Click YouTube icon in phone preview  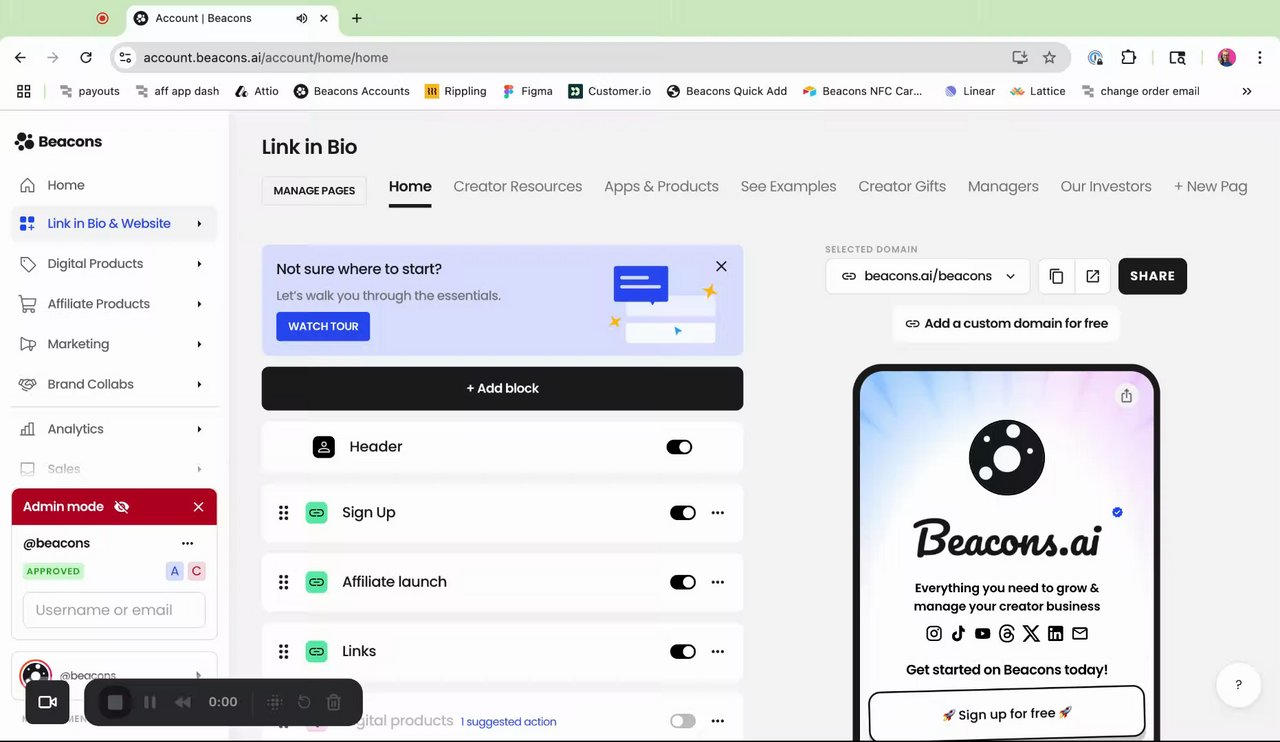pyautogui.click(x=982, y=633)
